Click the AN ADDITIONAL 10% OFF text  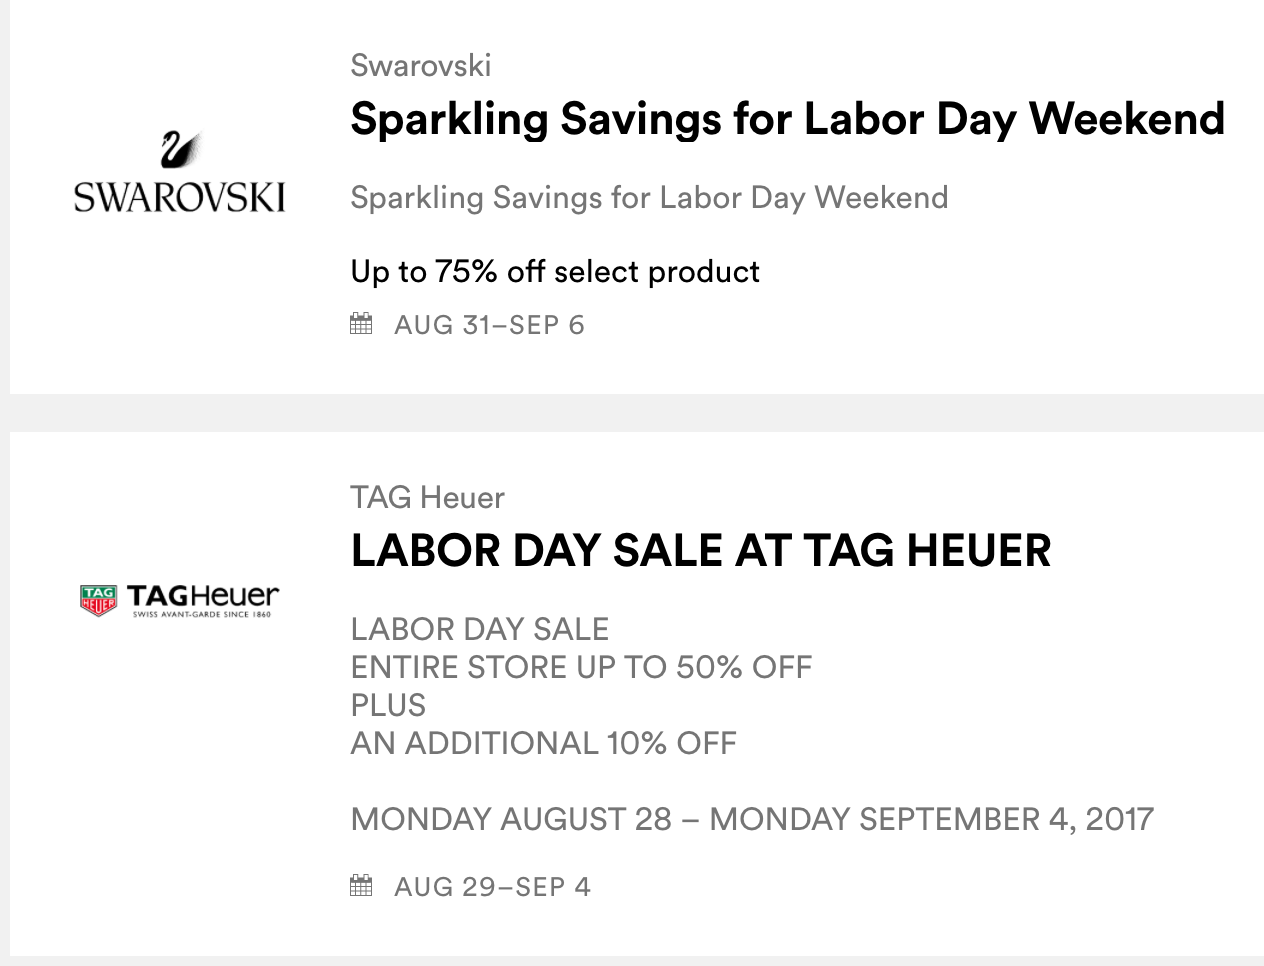click(x=543, y=743)
